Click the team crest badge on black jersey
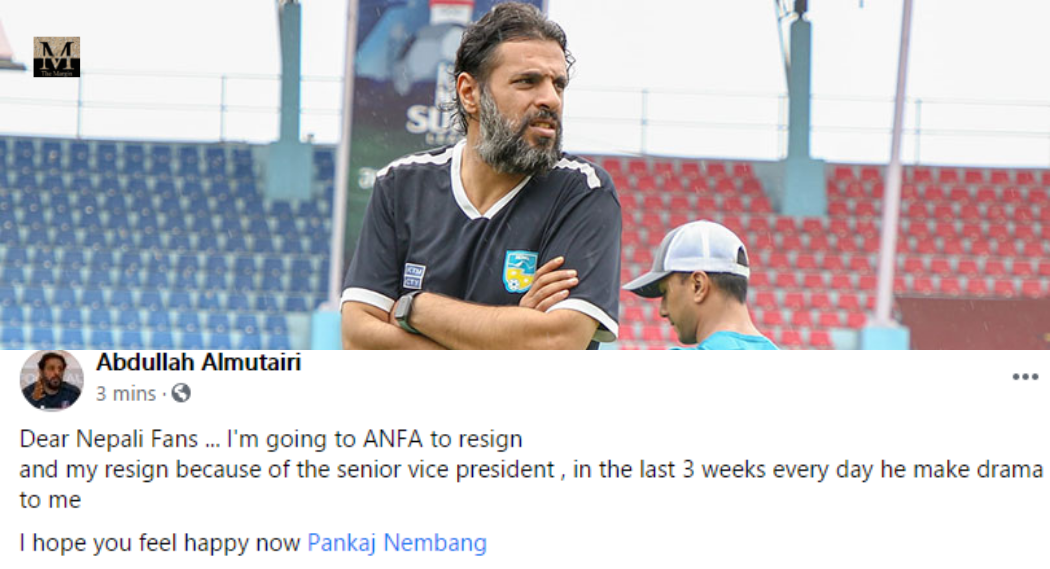Image resolution: width=1050 pixels, height=569 pixels. coord(520,271)
